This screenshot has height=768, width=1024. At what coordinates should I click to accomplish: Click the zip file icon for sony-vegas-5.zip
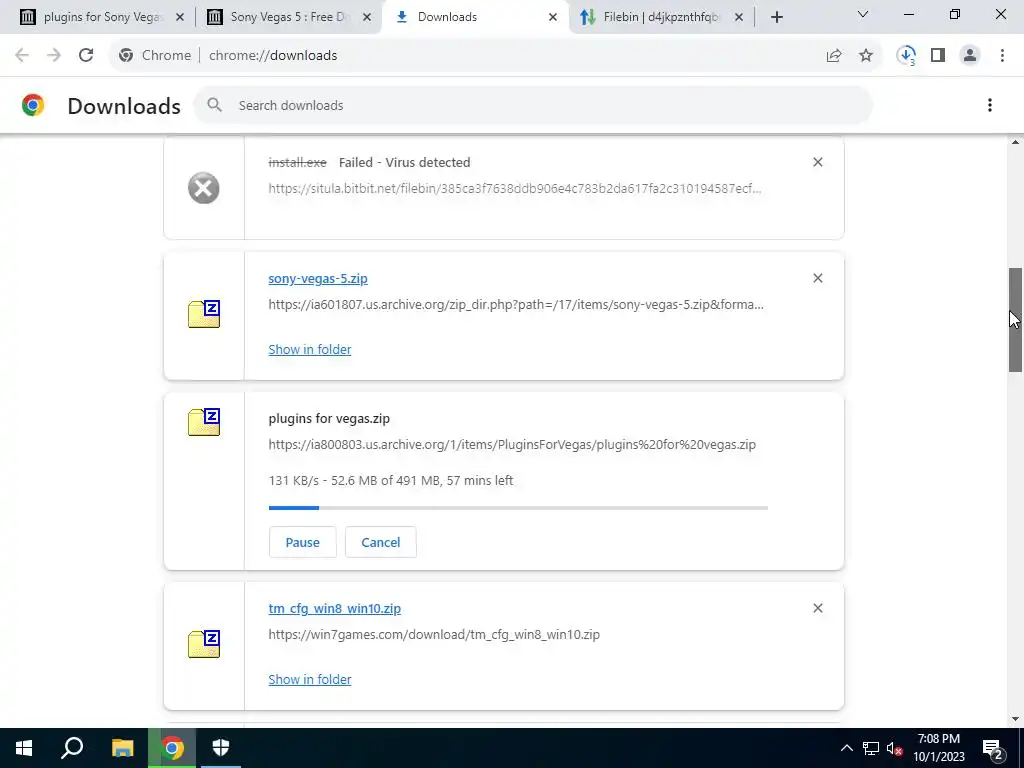coord(204,314)
